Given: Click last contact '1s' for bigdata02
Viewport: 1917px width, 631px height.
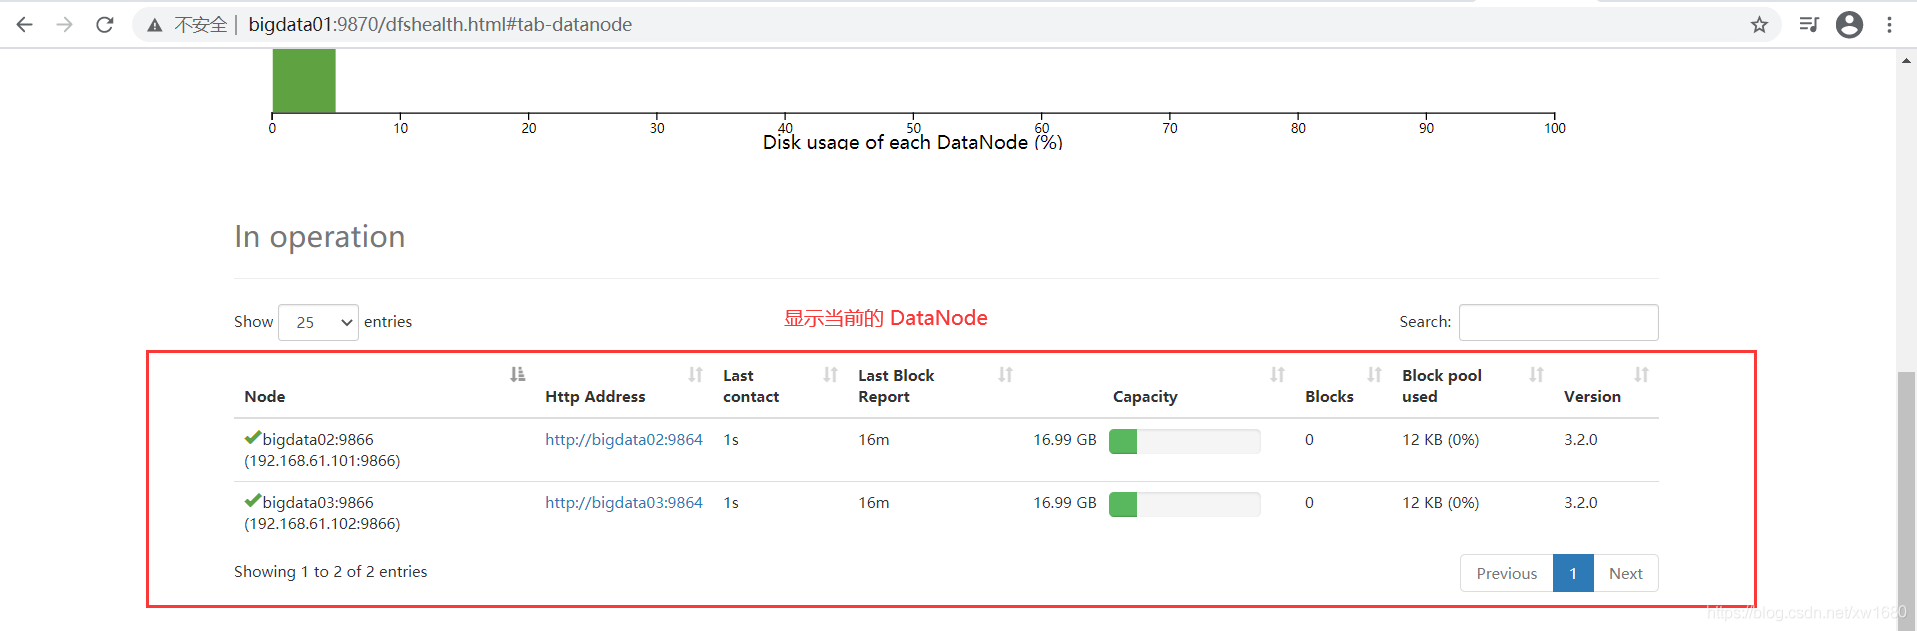Looking at the screenshot, I should click(731, 440).
